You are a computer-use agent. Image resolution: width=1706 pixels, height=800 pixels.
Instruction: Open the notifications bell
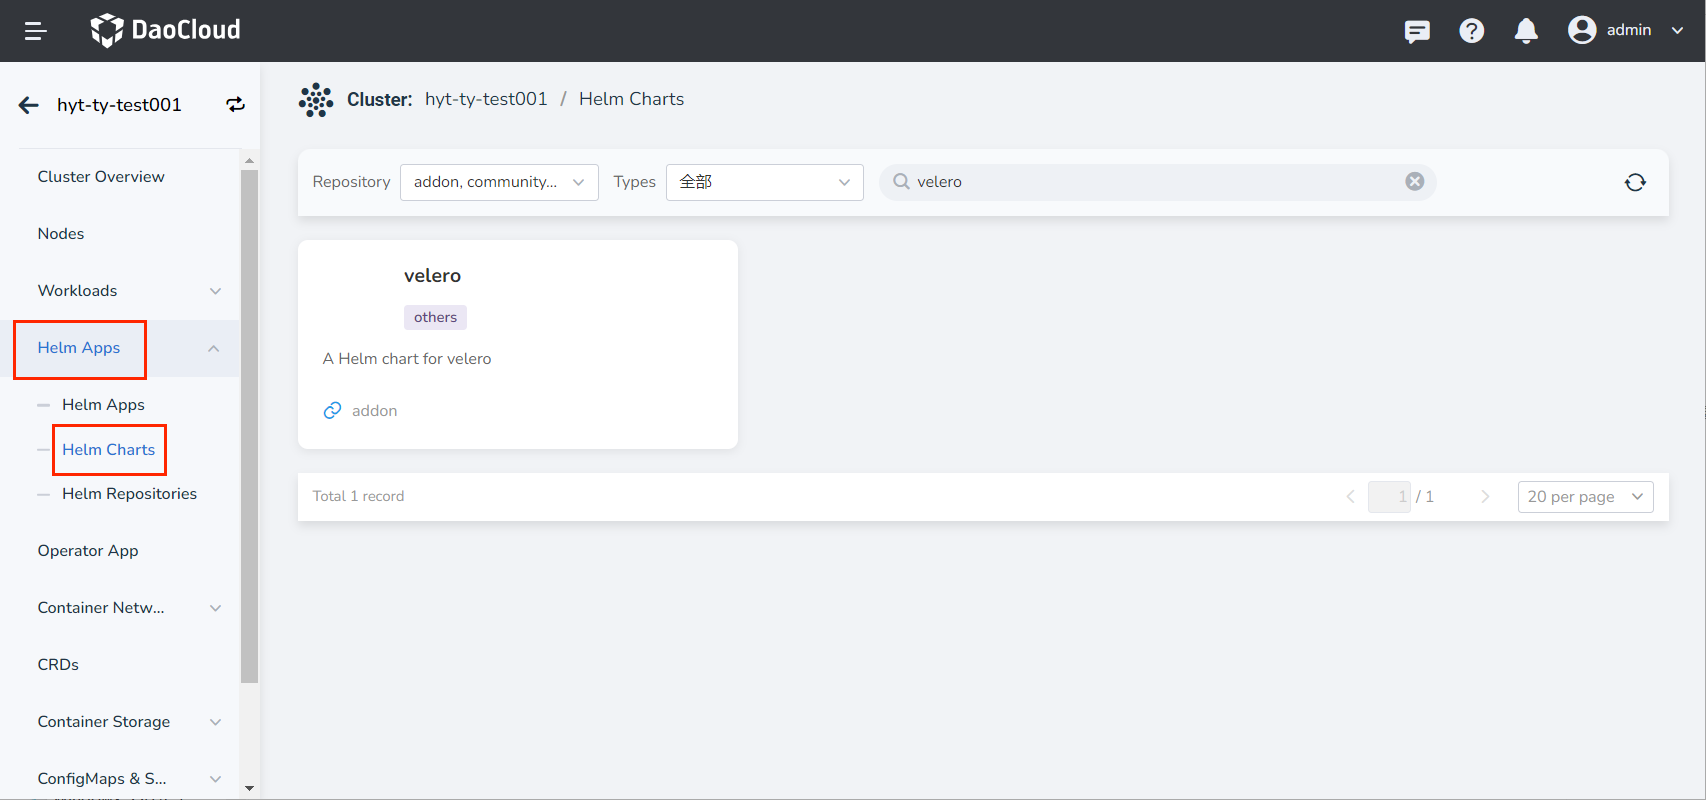tap(1526, 31)
